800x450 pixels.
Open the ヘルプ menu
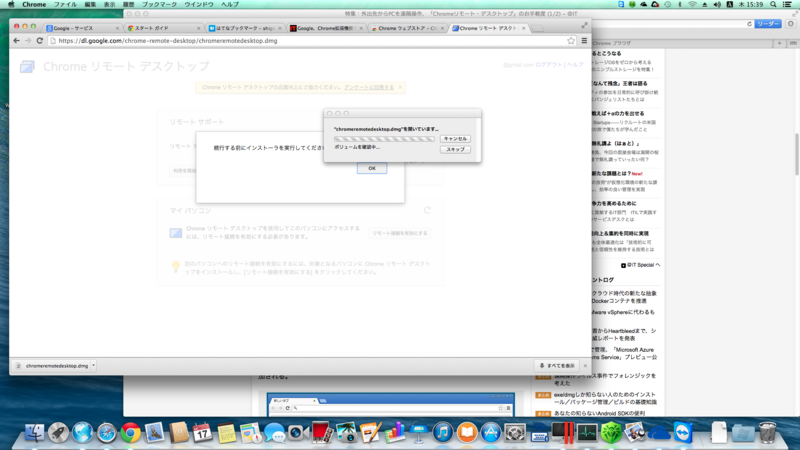230,4
